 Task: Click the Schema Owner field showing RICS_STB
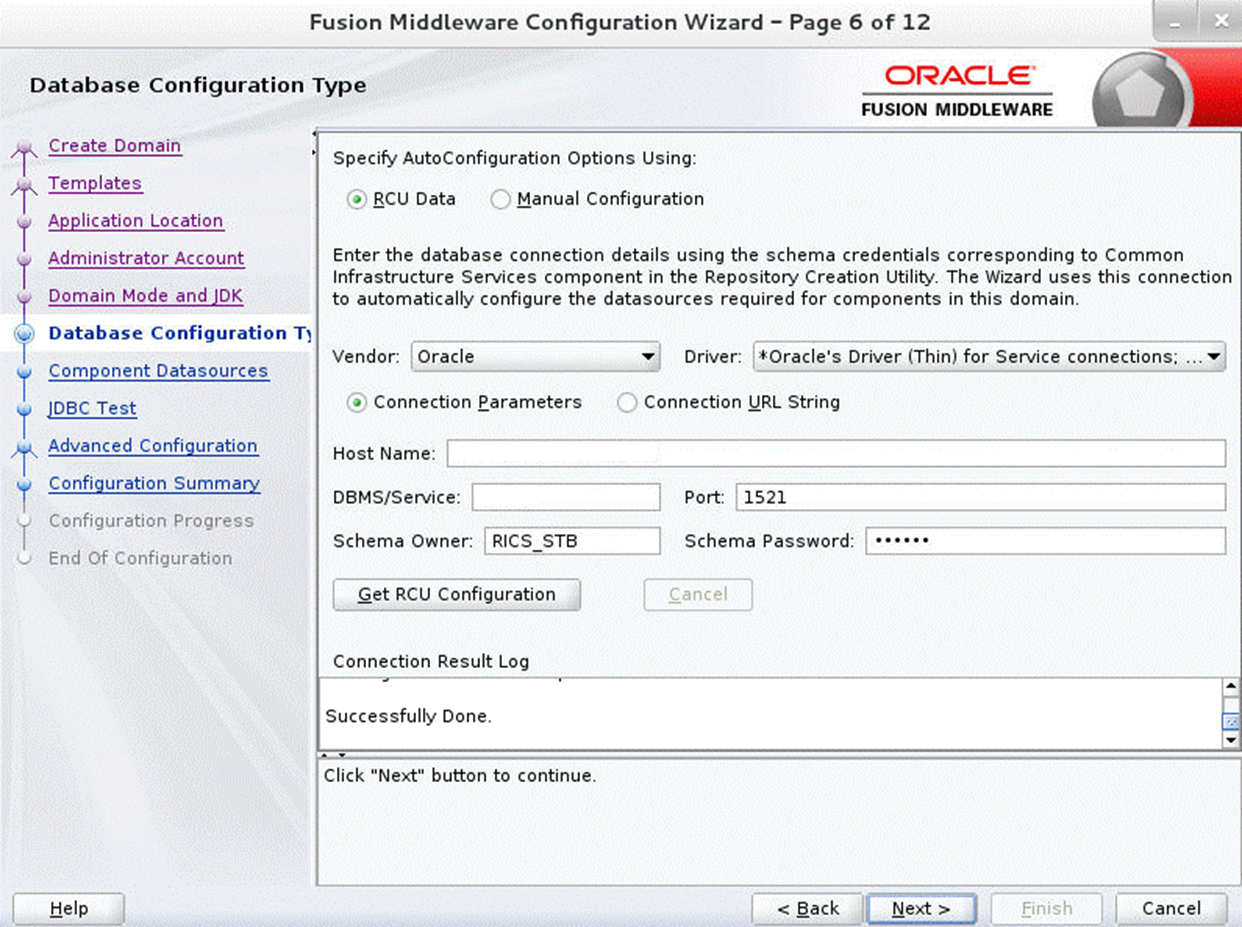pyautogui.click(x=570, y=541)
